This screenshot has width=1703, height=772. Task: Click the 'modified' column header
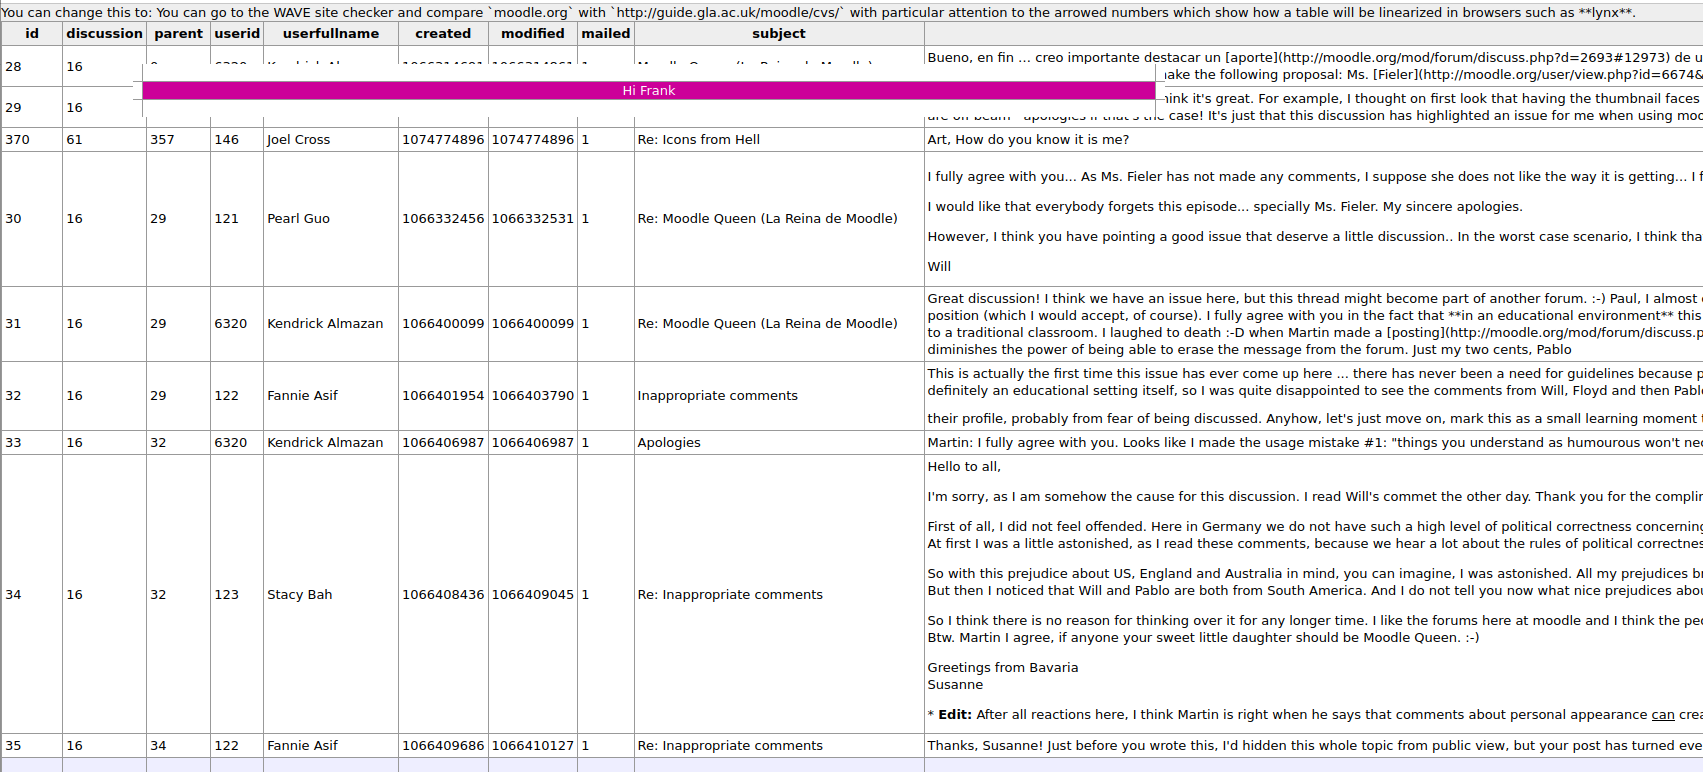tap(533, 33)
